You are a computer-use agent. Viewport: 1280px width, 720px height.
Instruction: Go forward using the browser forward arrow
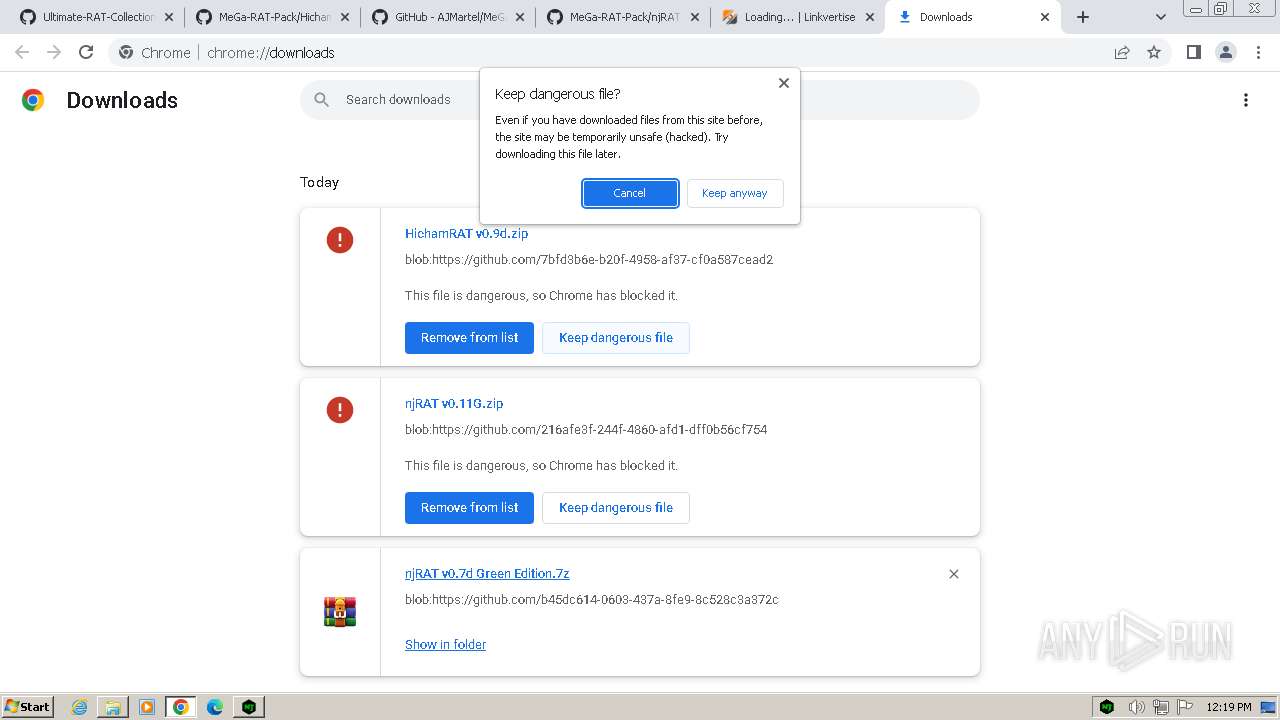coord(54,53)
